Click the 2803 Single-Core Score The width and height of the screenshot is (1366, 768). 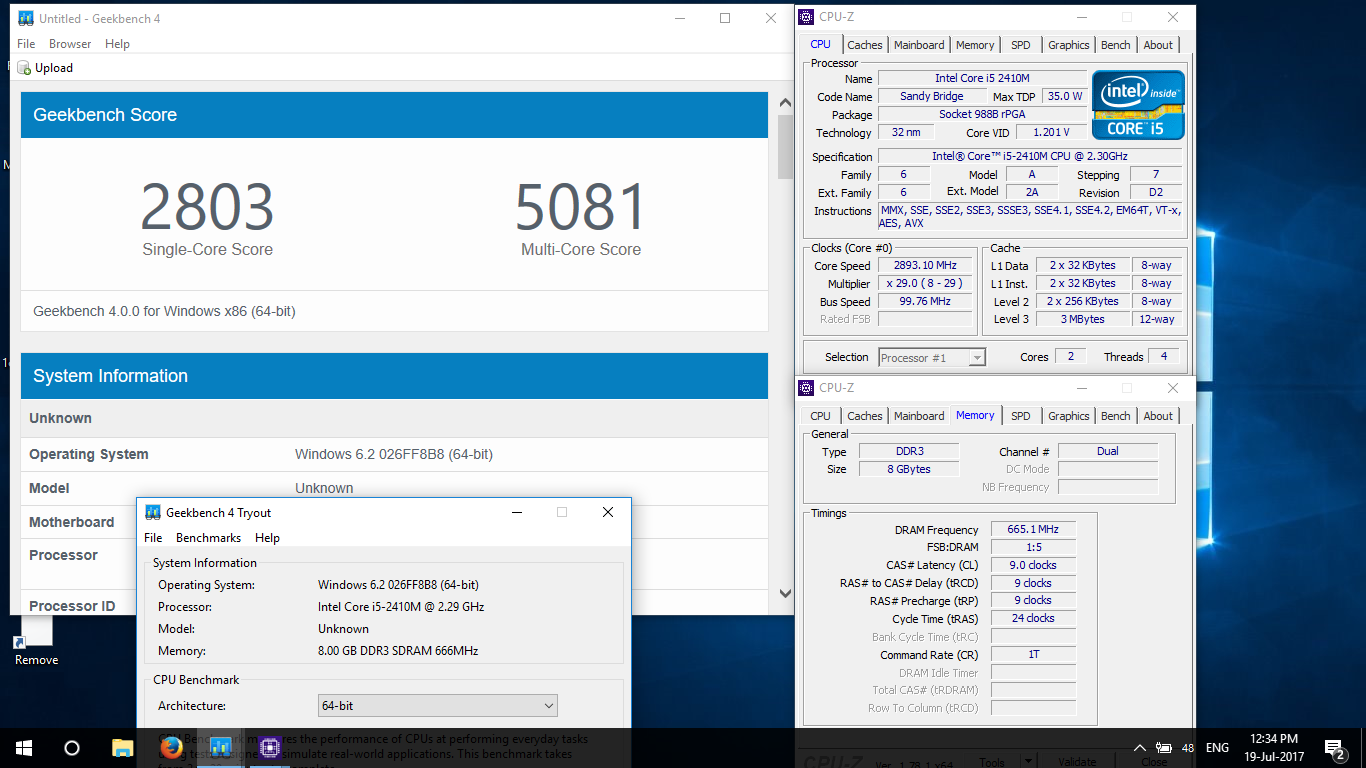(x=207, y=207)
